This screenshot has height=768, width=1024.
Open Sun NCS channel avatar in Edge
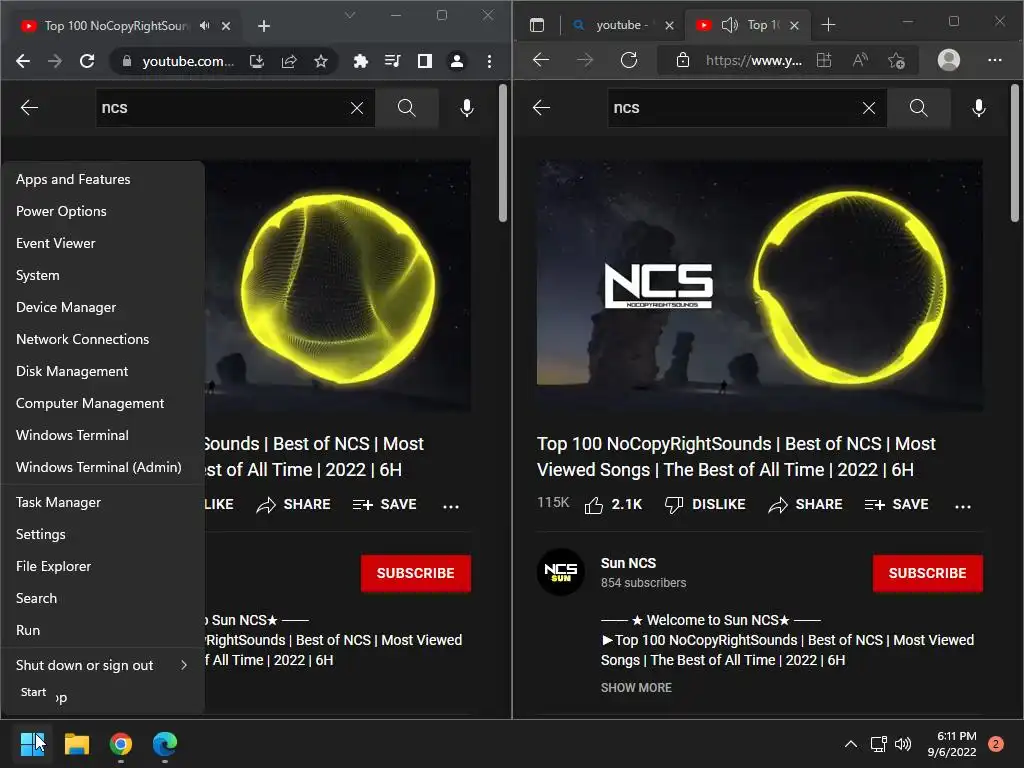(560, 572)
